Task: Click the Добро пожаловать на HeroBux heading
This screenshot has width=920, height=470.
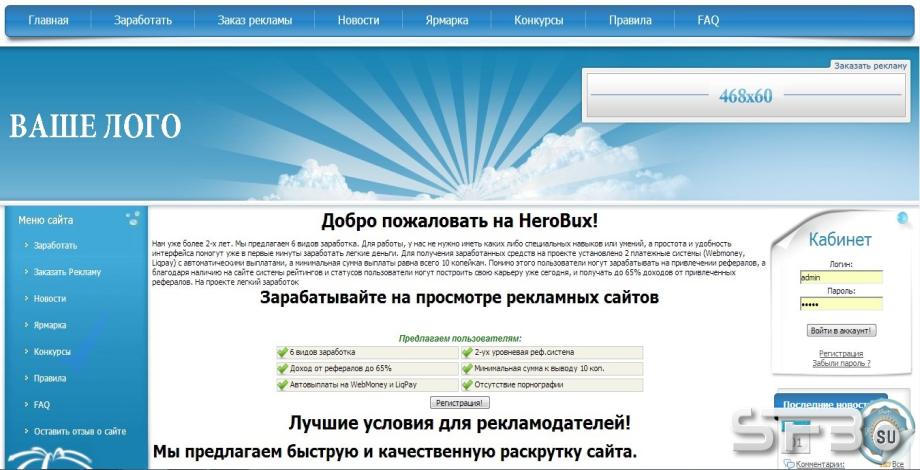Action: (x=460, y=222)
